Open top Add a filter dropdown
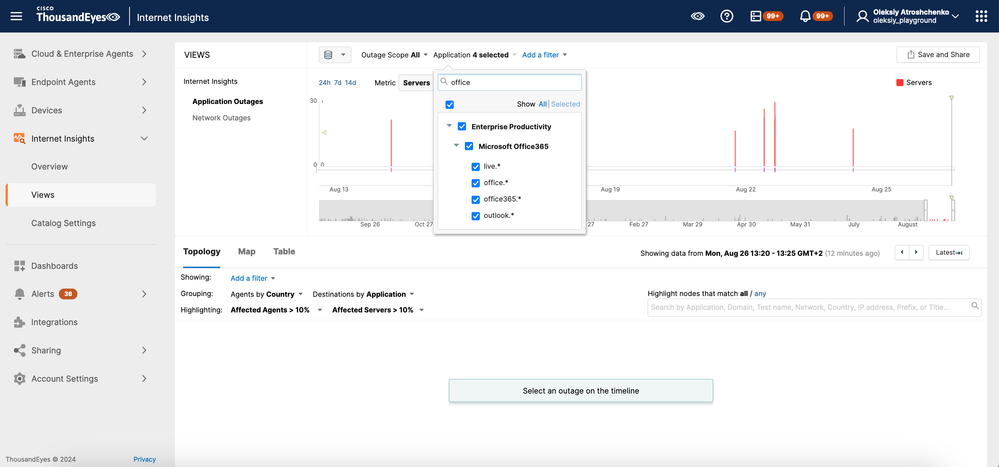The width and height of the screenshot is (999, 467). pyautogui.click(x=545, y=55)
